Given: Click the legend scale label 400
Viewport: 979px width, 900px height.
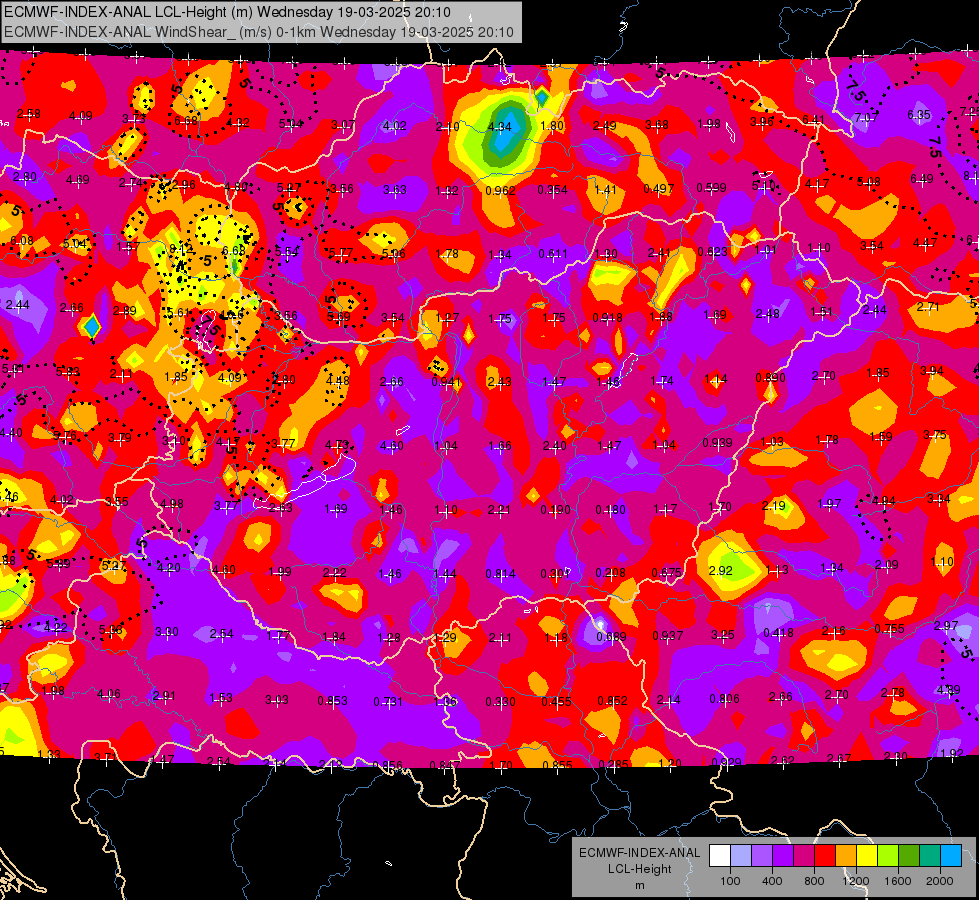Looking at the screenshot, I should 772,881.
